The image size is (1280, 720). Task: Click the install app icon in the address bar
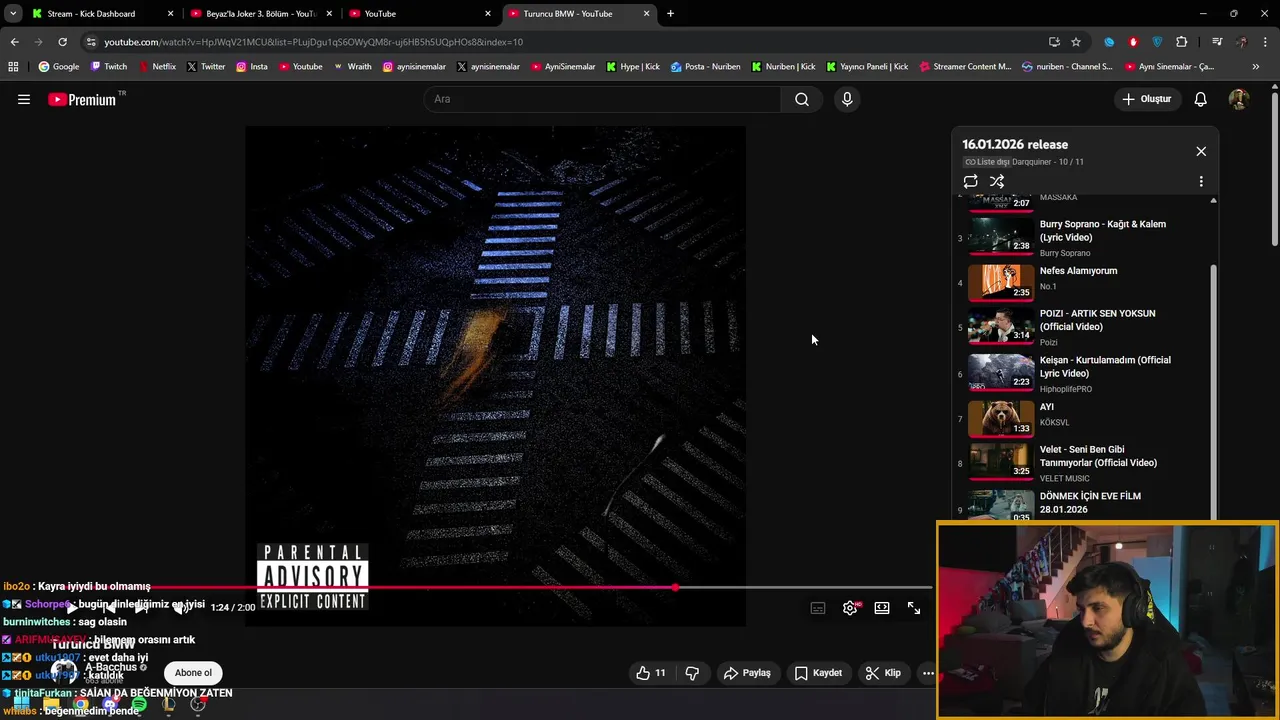coord(1054,42)
